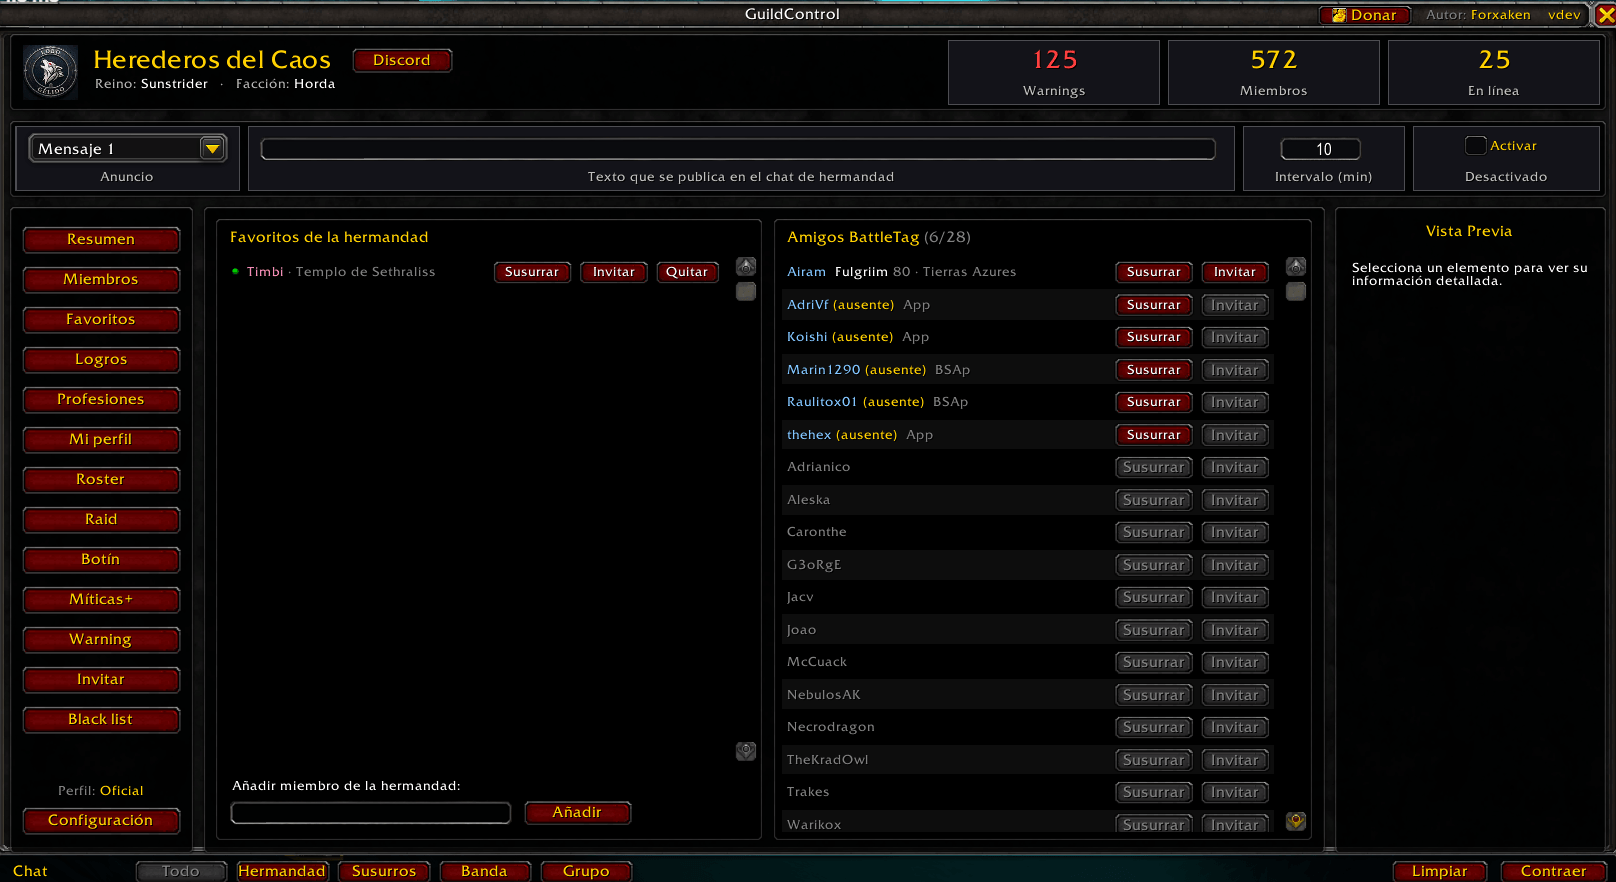Open the Logros section
Viewport: 1616px width, 882px height.
pyautogui.click(x=101, y=360)
